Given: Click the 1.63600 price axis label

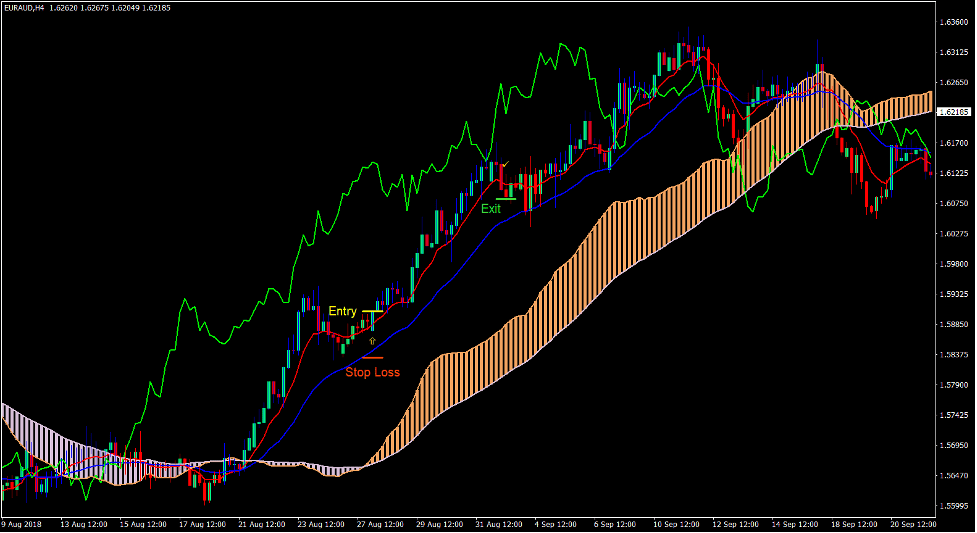Looking at the screenshot, I should click(x=955, y=23).
